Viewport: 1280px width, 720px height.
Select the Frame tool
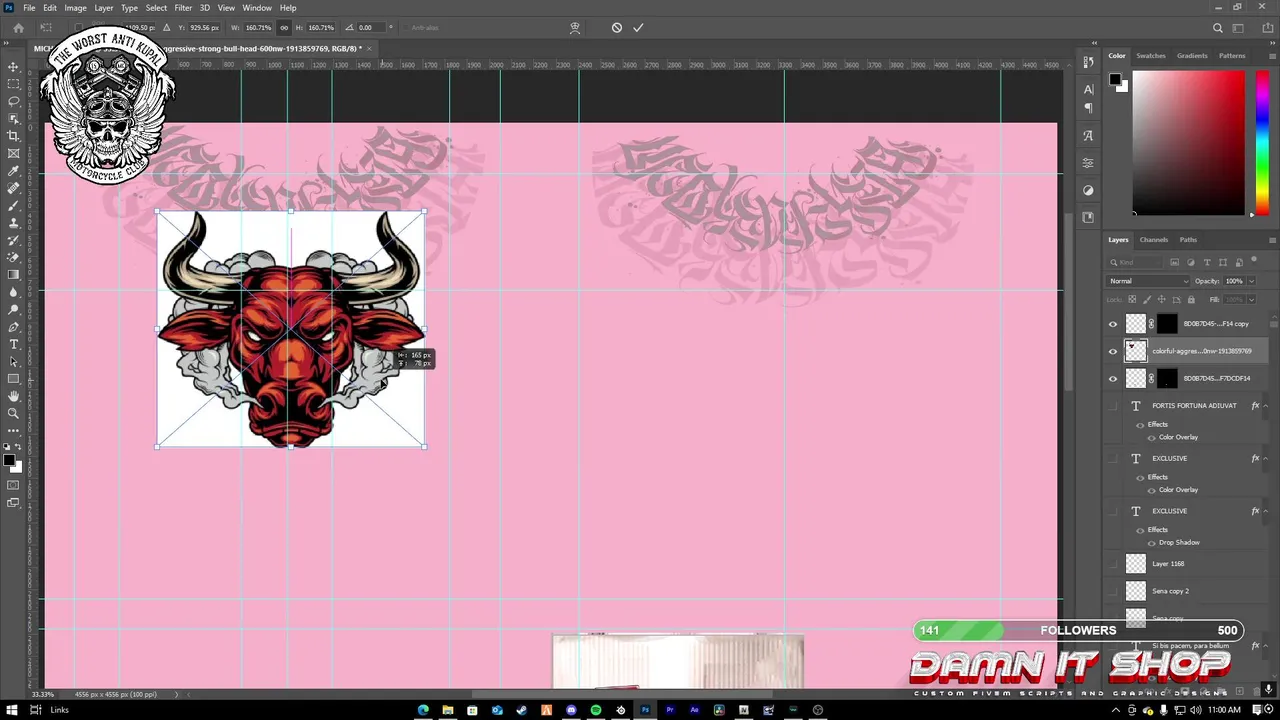tap(13, 153)
